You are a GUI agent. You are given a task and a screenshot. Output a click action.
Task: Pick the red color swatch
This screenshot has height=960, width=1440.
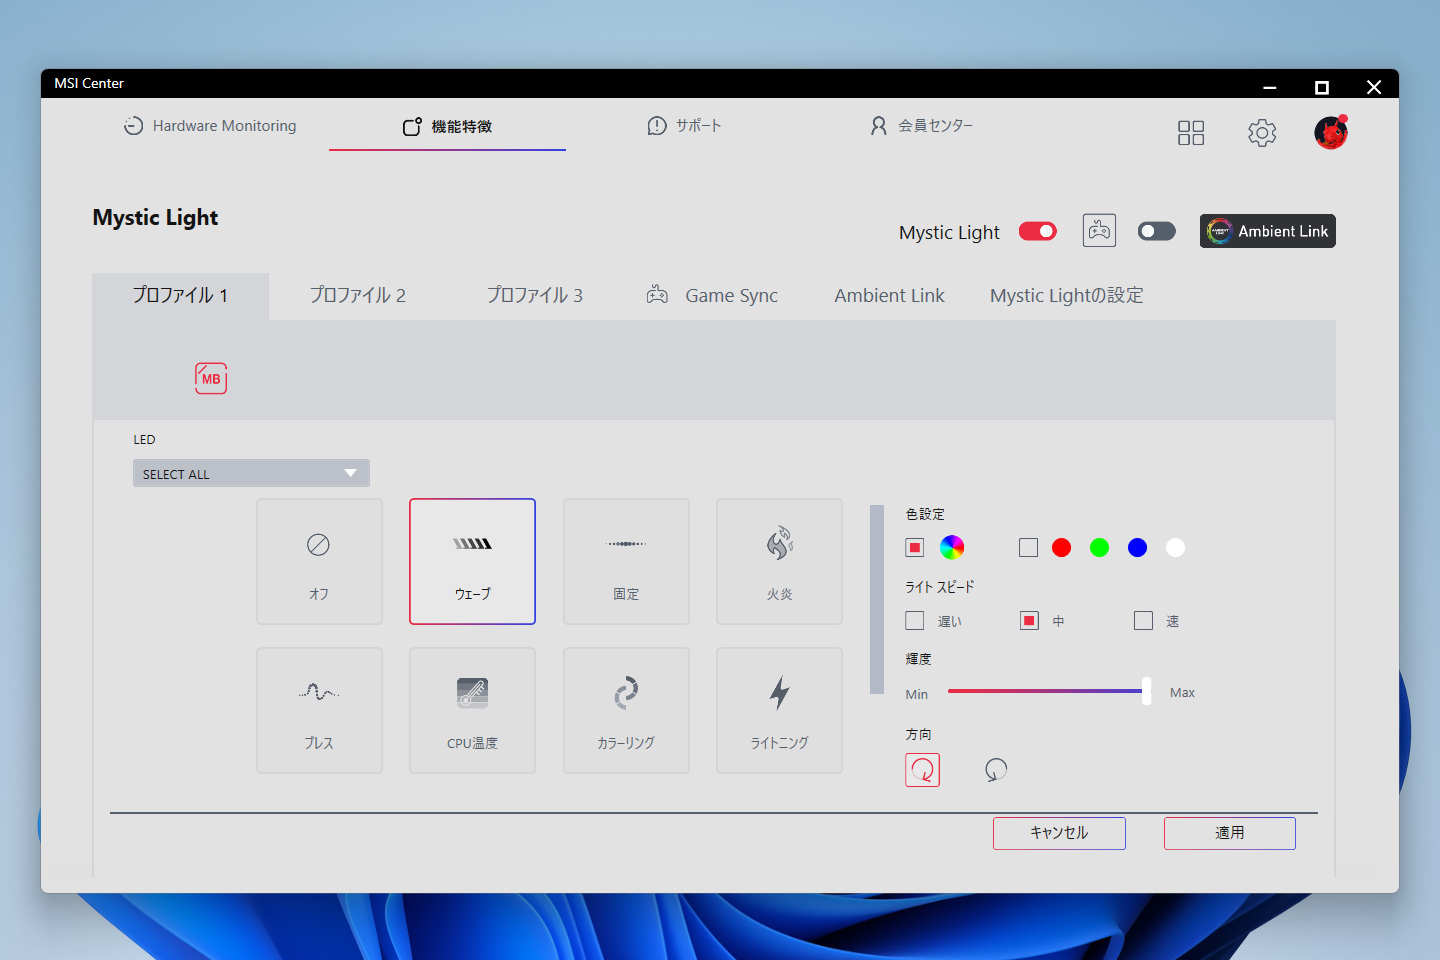1062,547
